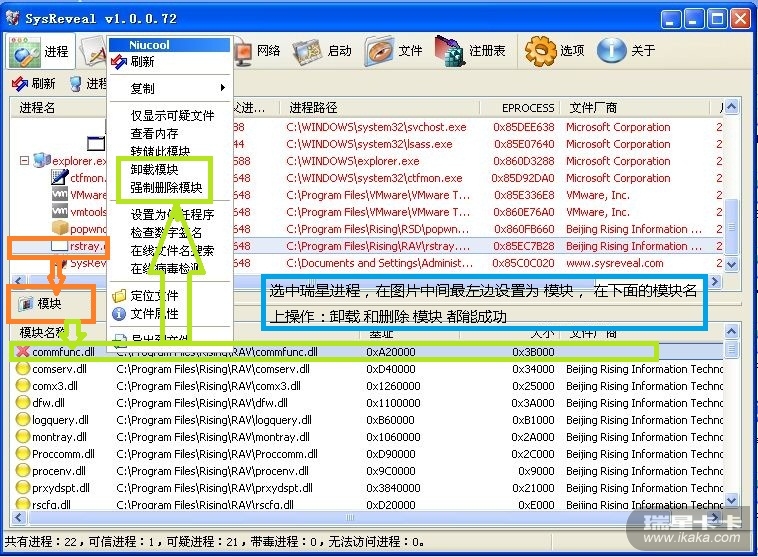Select the commfunc.dll module row icon

click(x=22, y=352)
